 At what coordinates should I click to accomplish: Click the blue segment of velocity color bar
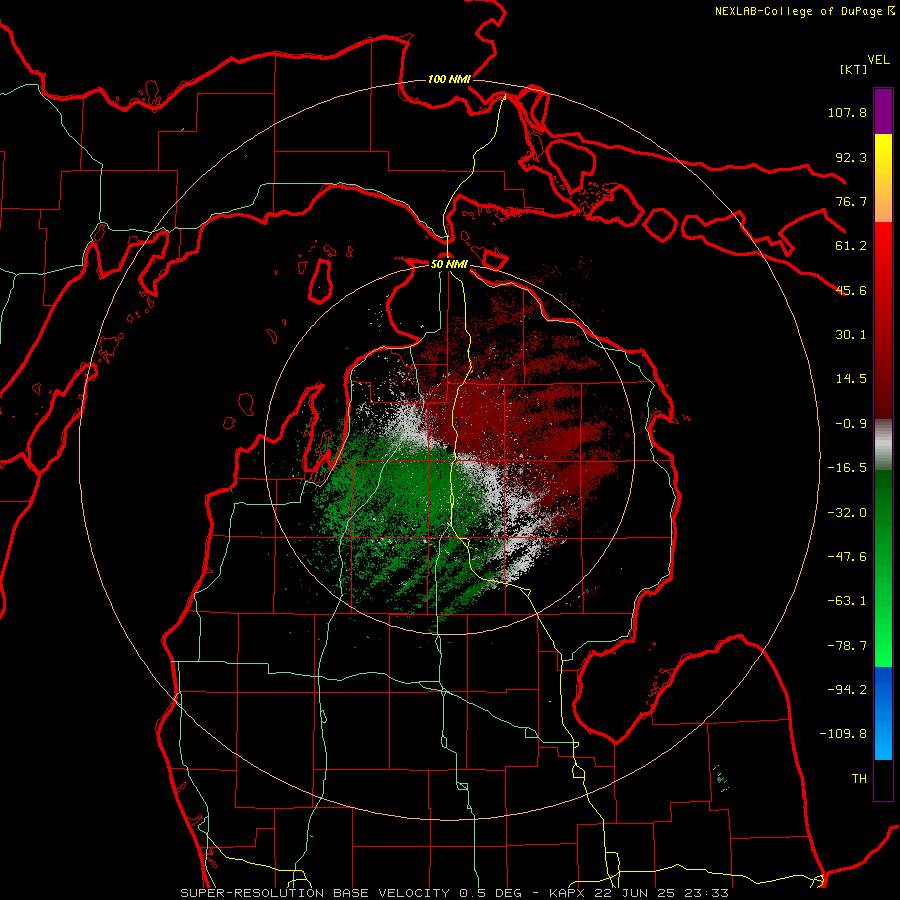(883, 713)
